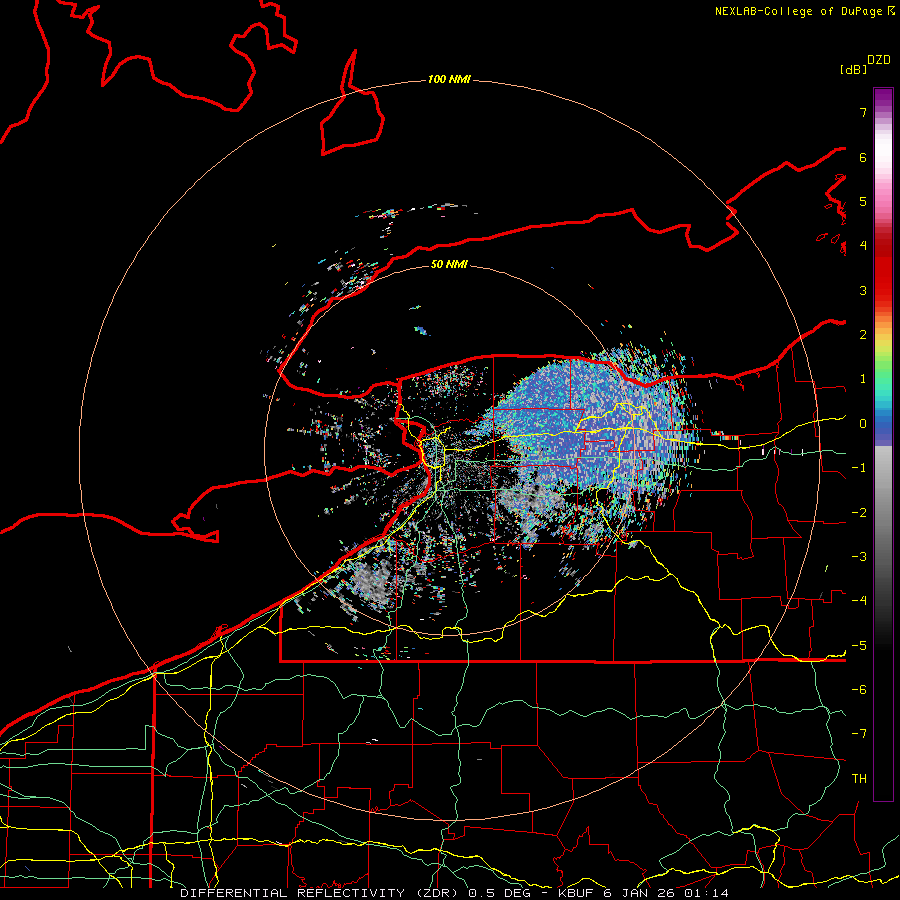Click the legend value 1
This screenshot has height=900, width=900.
click(863, 379)
